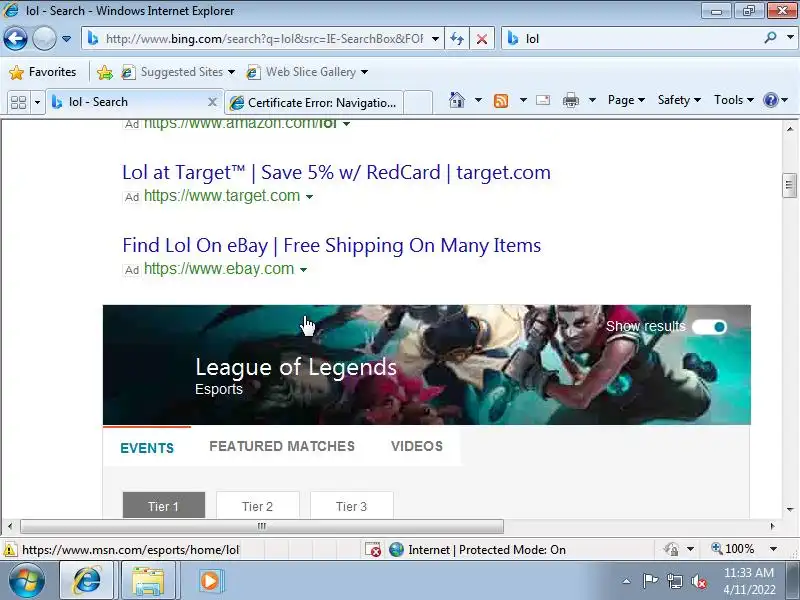The width and height of the screenshot is (800, 600).
Task: Expand the ebay.com ad dropdown caret
Action: pyautogui.click(x=303, y=270)
